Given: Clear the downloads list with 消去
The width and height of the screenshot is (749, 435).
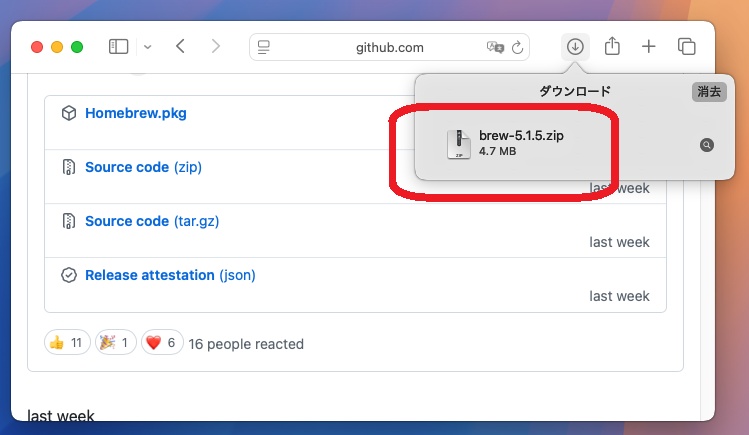Looking at the screenshot, I should (709, 91).
